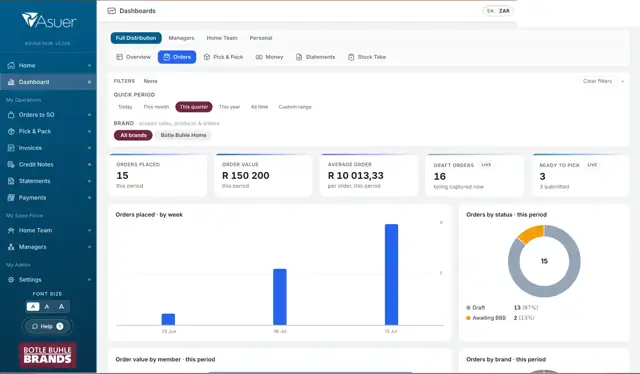Click the Orders Placed 15 card
The height and width of the screenshot is (374, 640).
(158, 175)
